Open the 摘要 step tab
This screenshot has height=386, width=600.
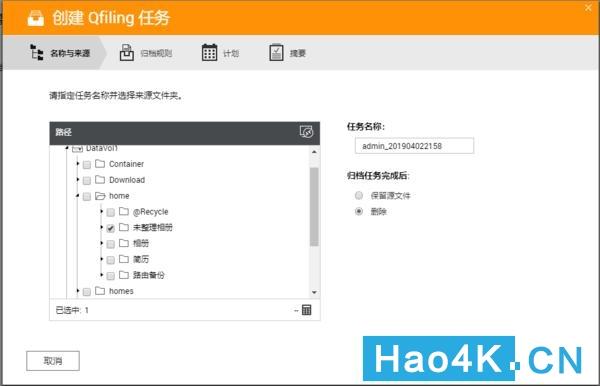[287, 53]
